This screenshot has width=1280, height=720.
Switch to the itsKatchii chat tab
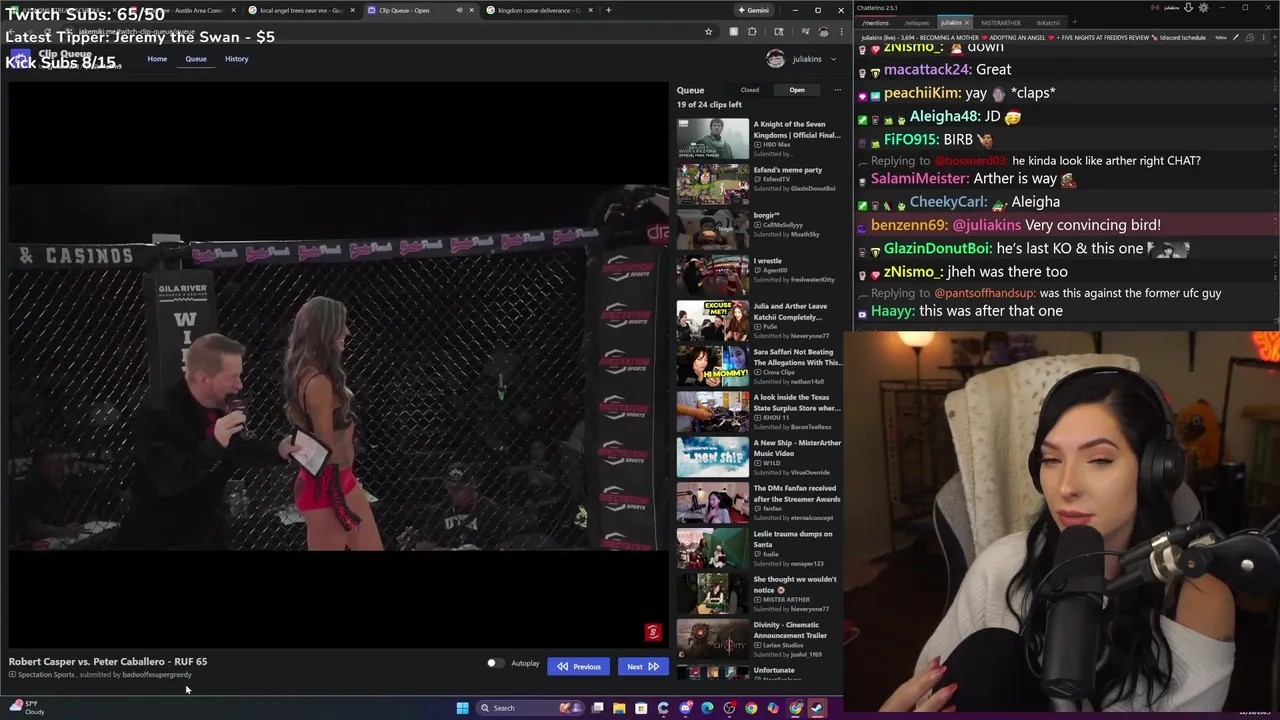tap(1048, 22)
